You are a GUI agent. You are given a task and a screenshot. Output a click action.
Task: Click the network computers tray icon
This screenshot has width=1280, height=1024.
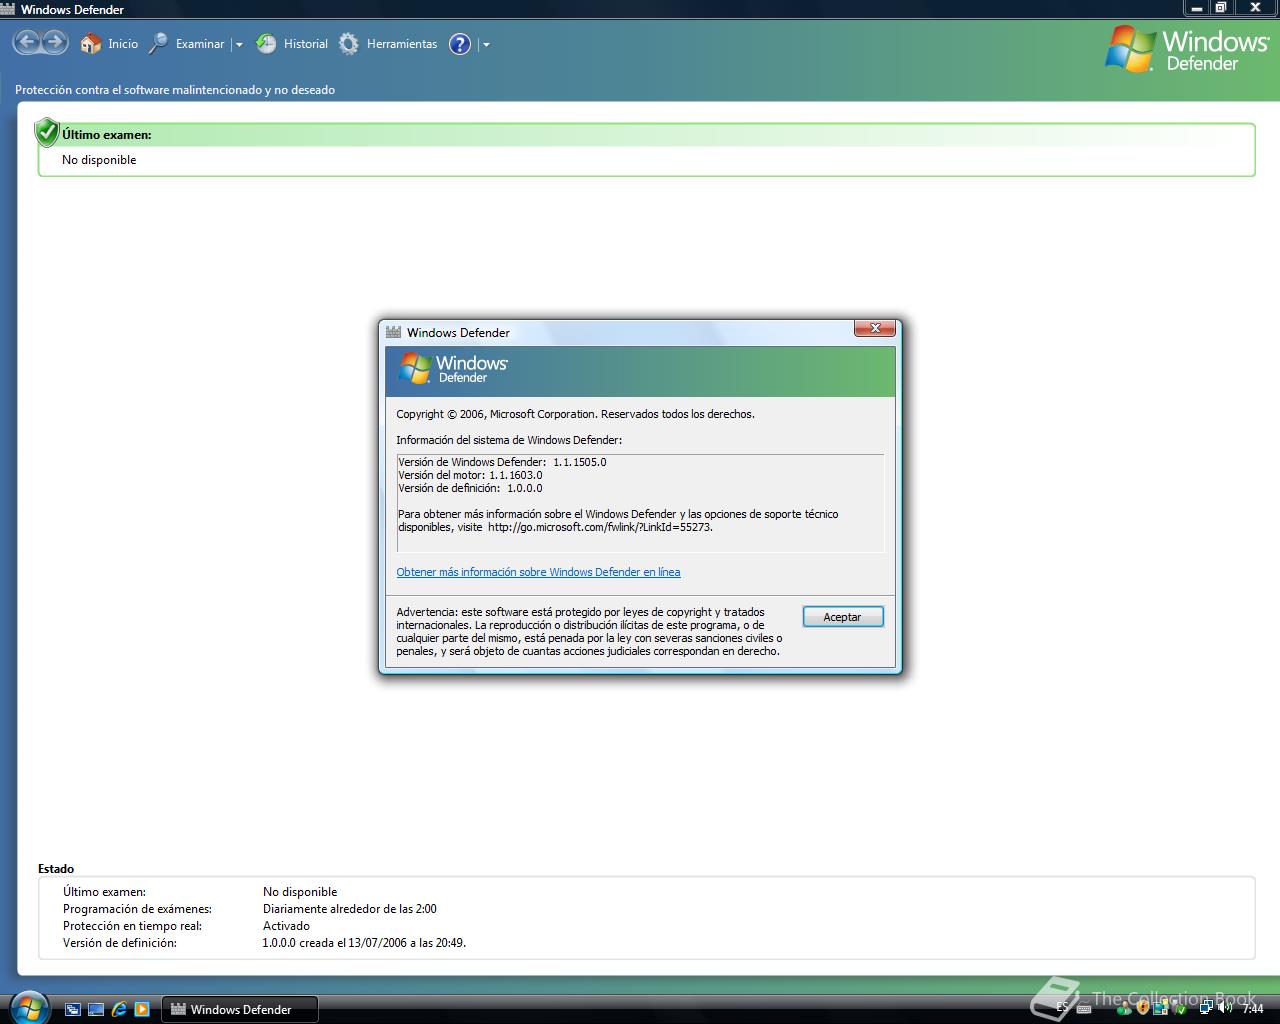[x=1206, y=1007]
